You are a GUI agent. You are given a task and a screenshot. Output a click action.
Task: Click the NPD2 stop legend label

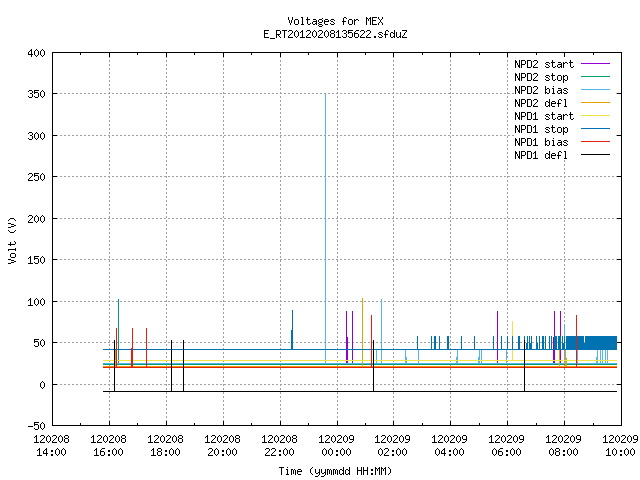(541, 77)
